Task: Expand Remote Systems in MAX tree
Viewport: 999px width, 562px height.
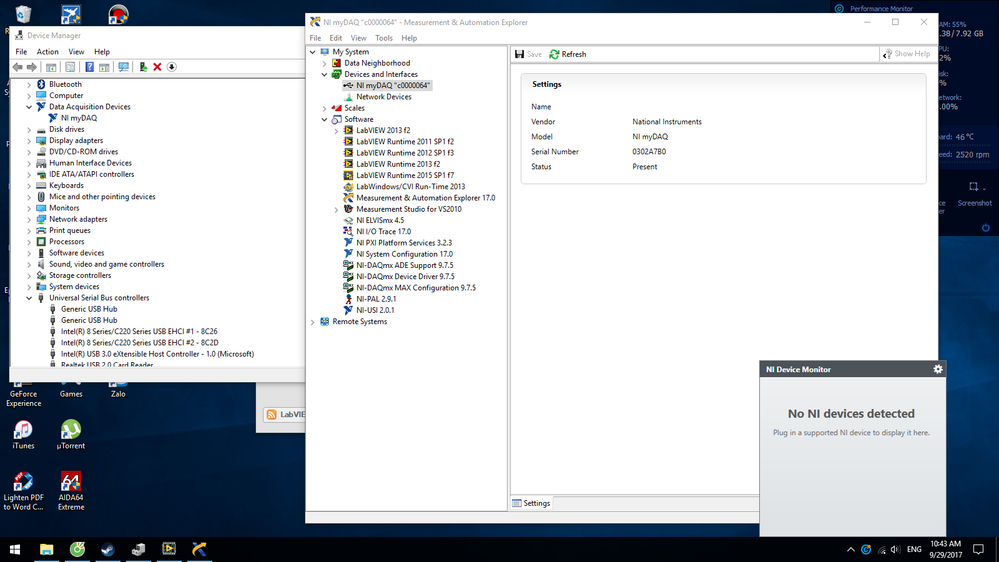Action: click(x=313, y=322)
